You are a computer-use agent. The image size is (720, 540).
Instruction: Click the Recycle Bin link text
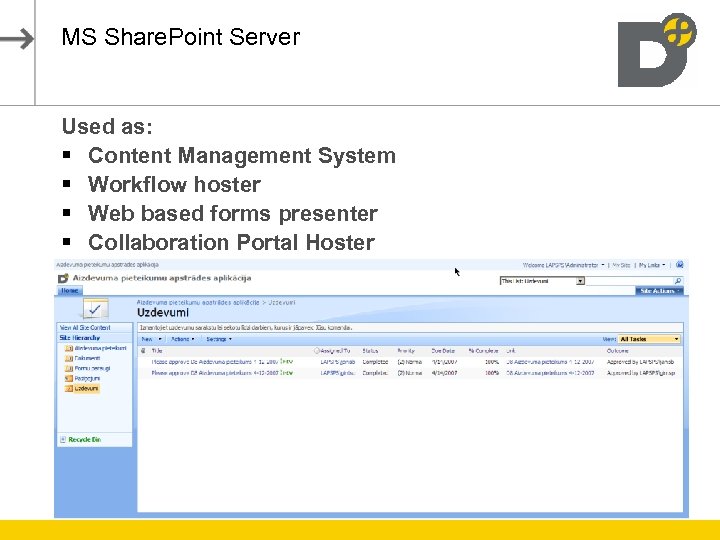(x=84, y=439)
